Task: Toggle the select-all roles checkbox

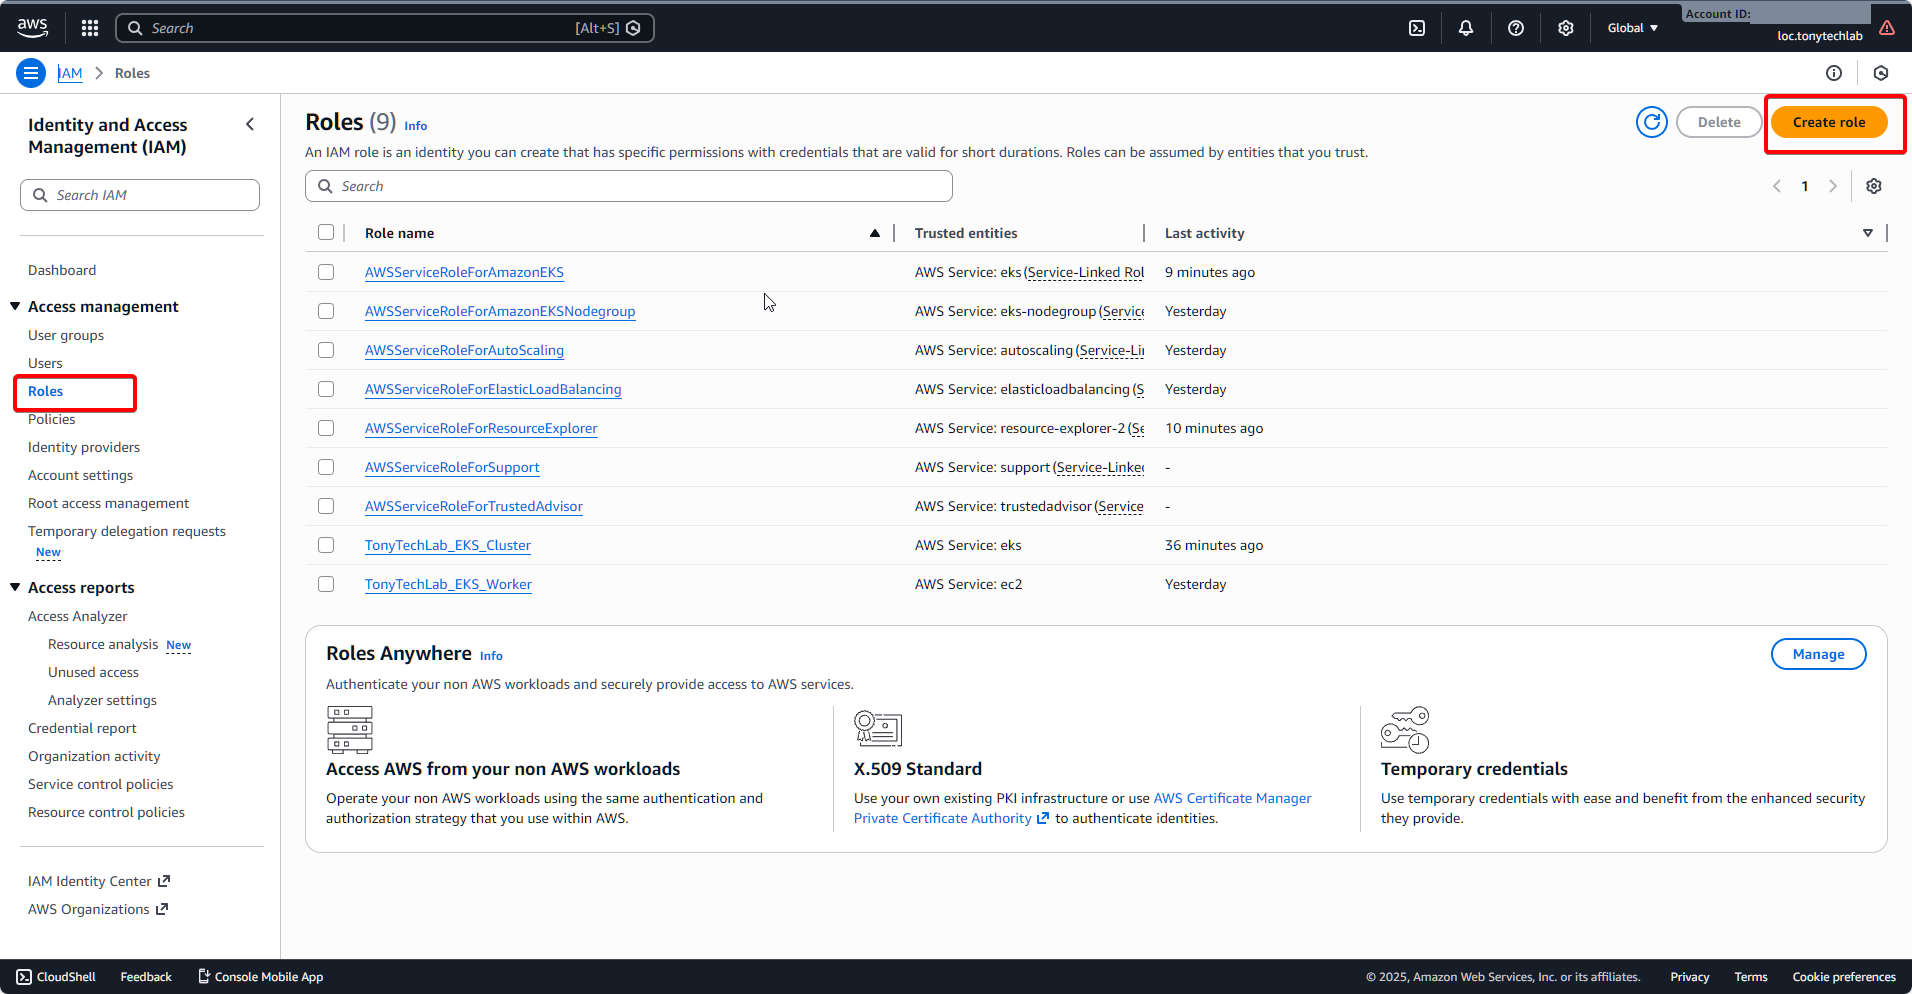Action: (326, 232)
